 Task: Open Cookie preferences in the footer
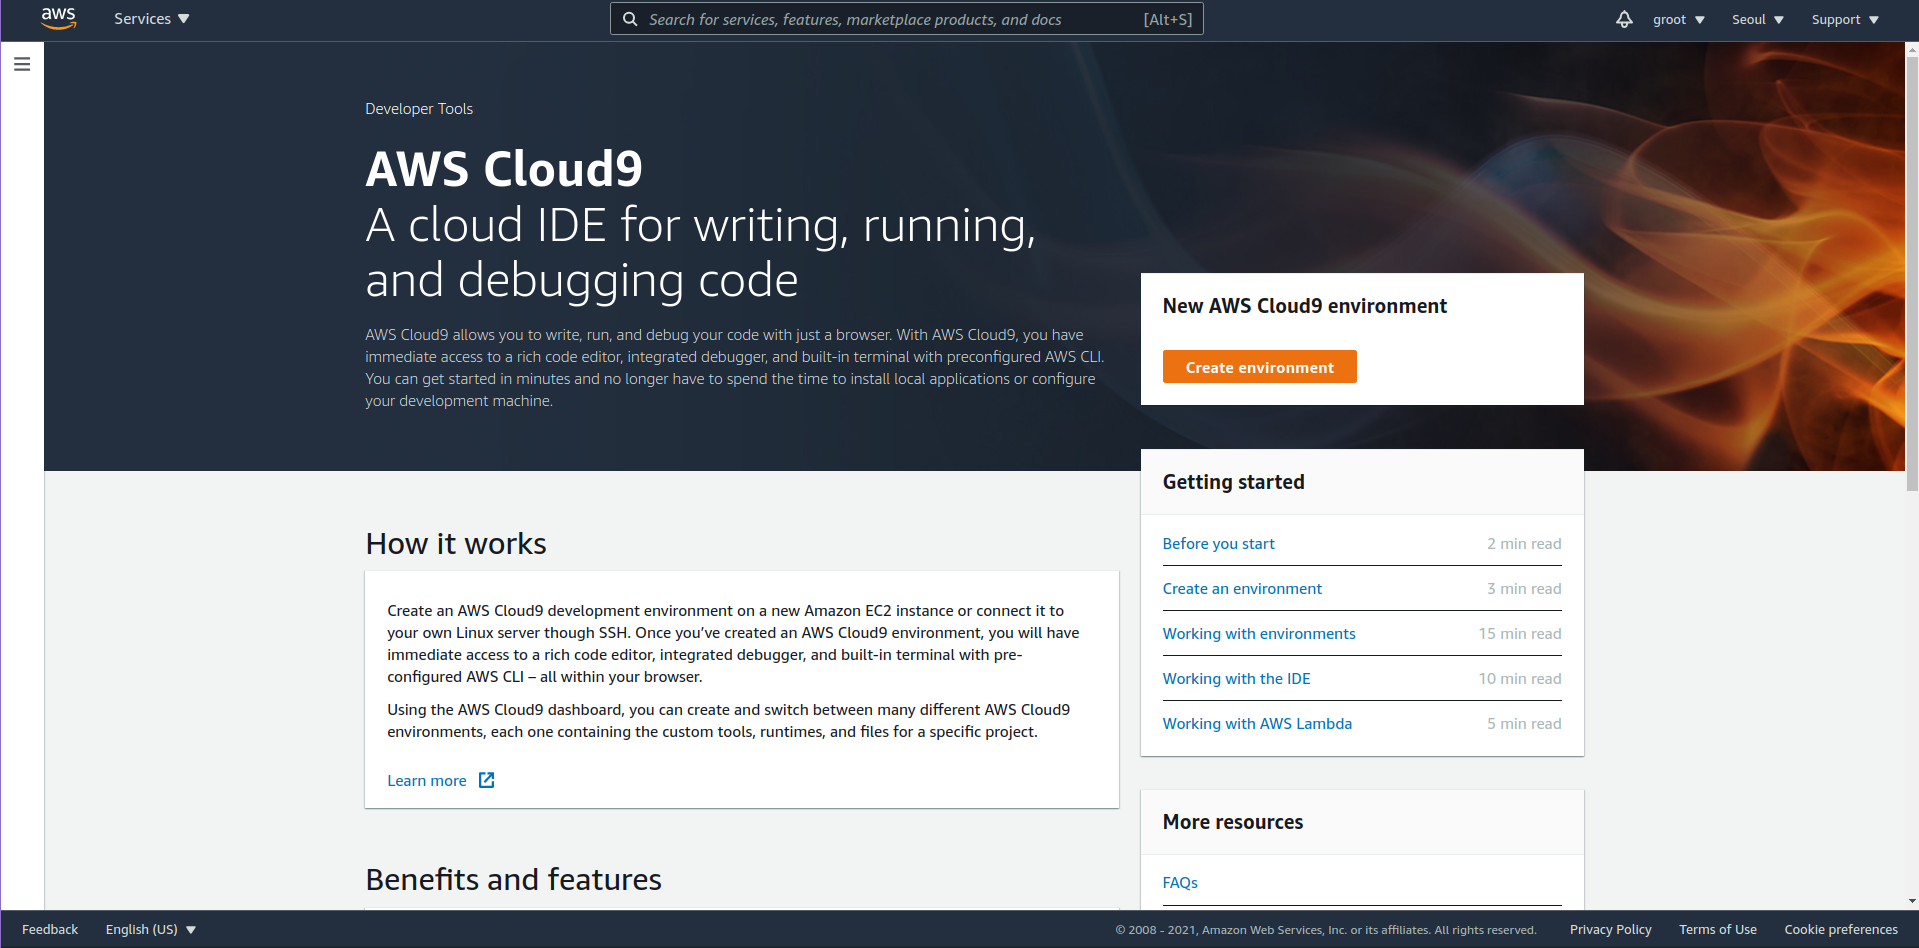pos(1840,929)
